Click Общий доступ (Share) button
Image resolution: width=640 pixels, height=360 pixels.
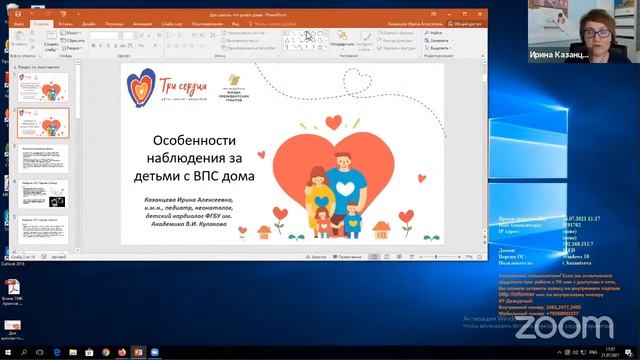[464, 24]
